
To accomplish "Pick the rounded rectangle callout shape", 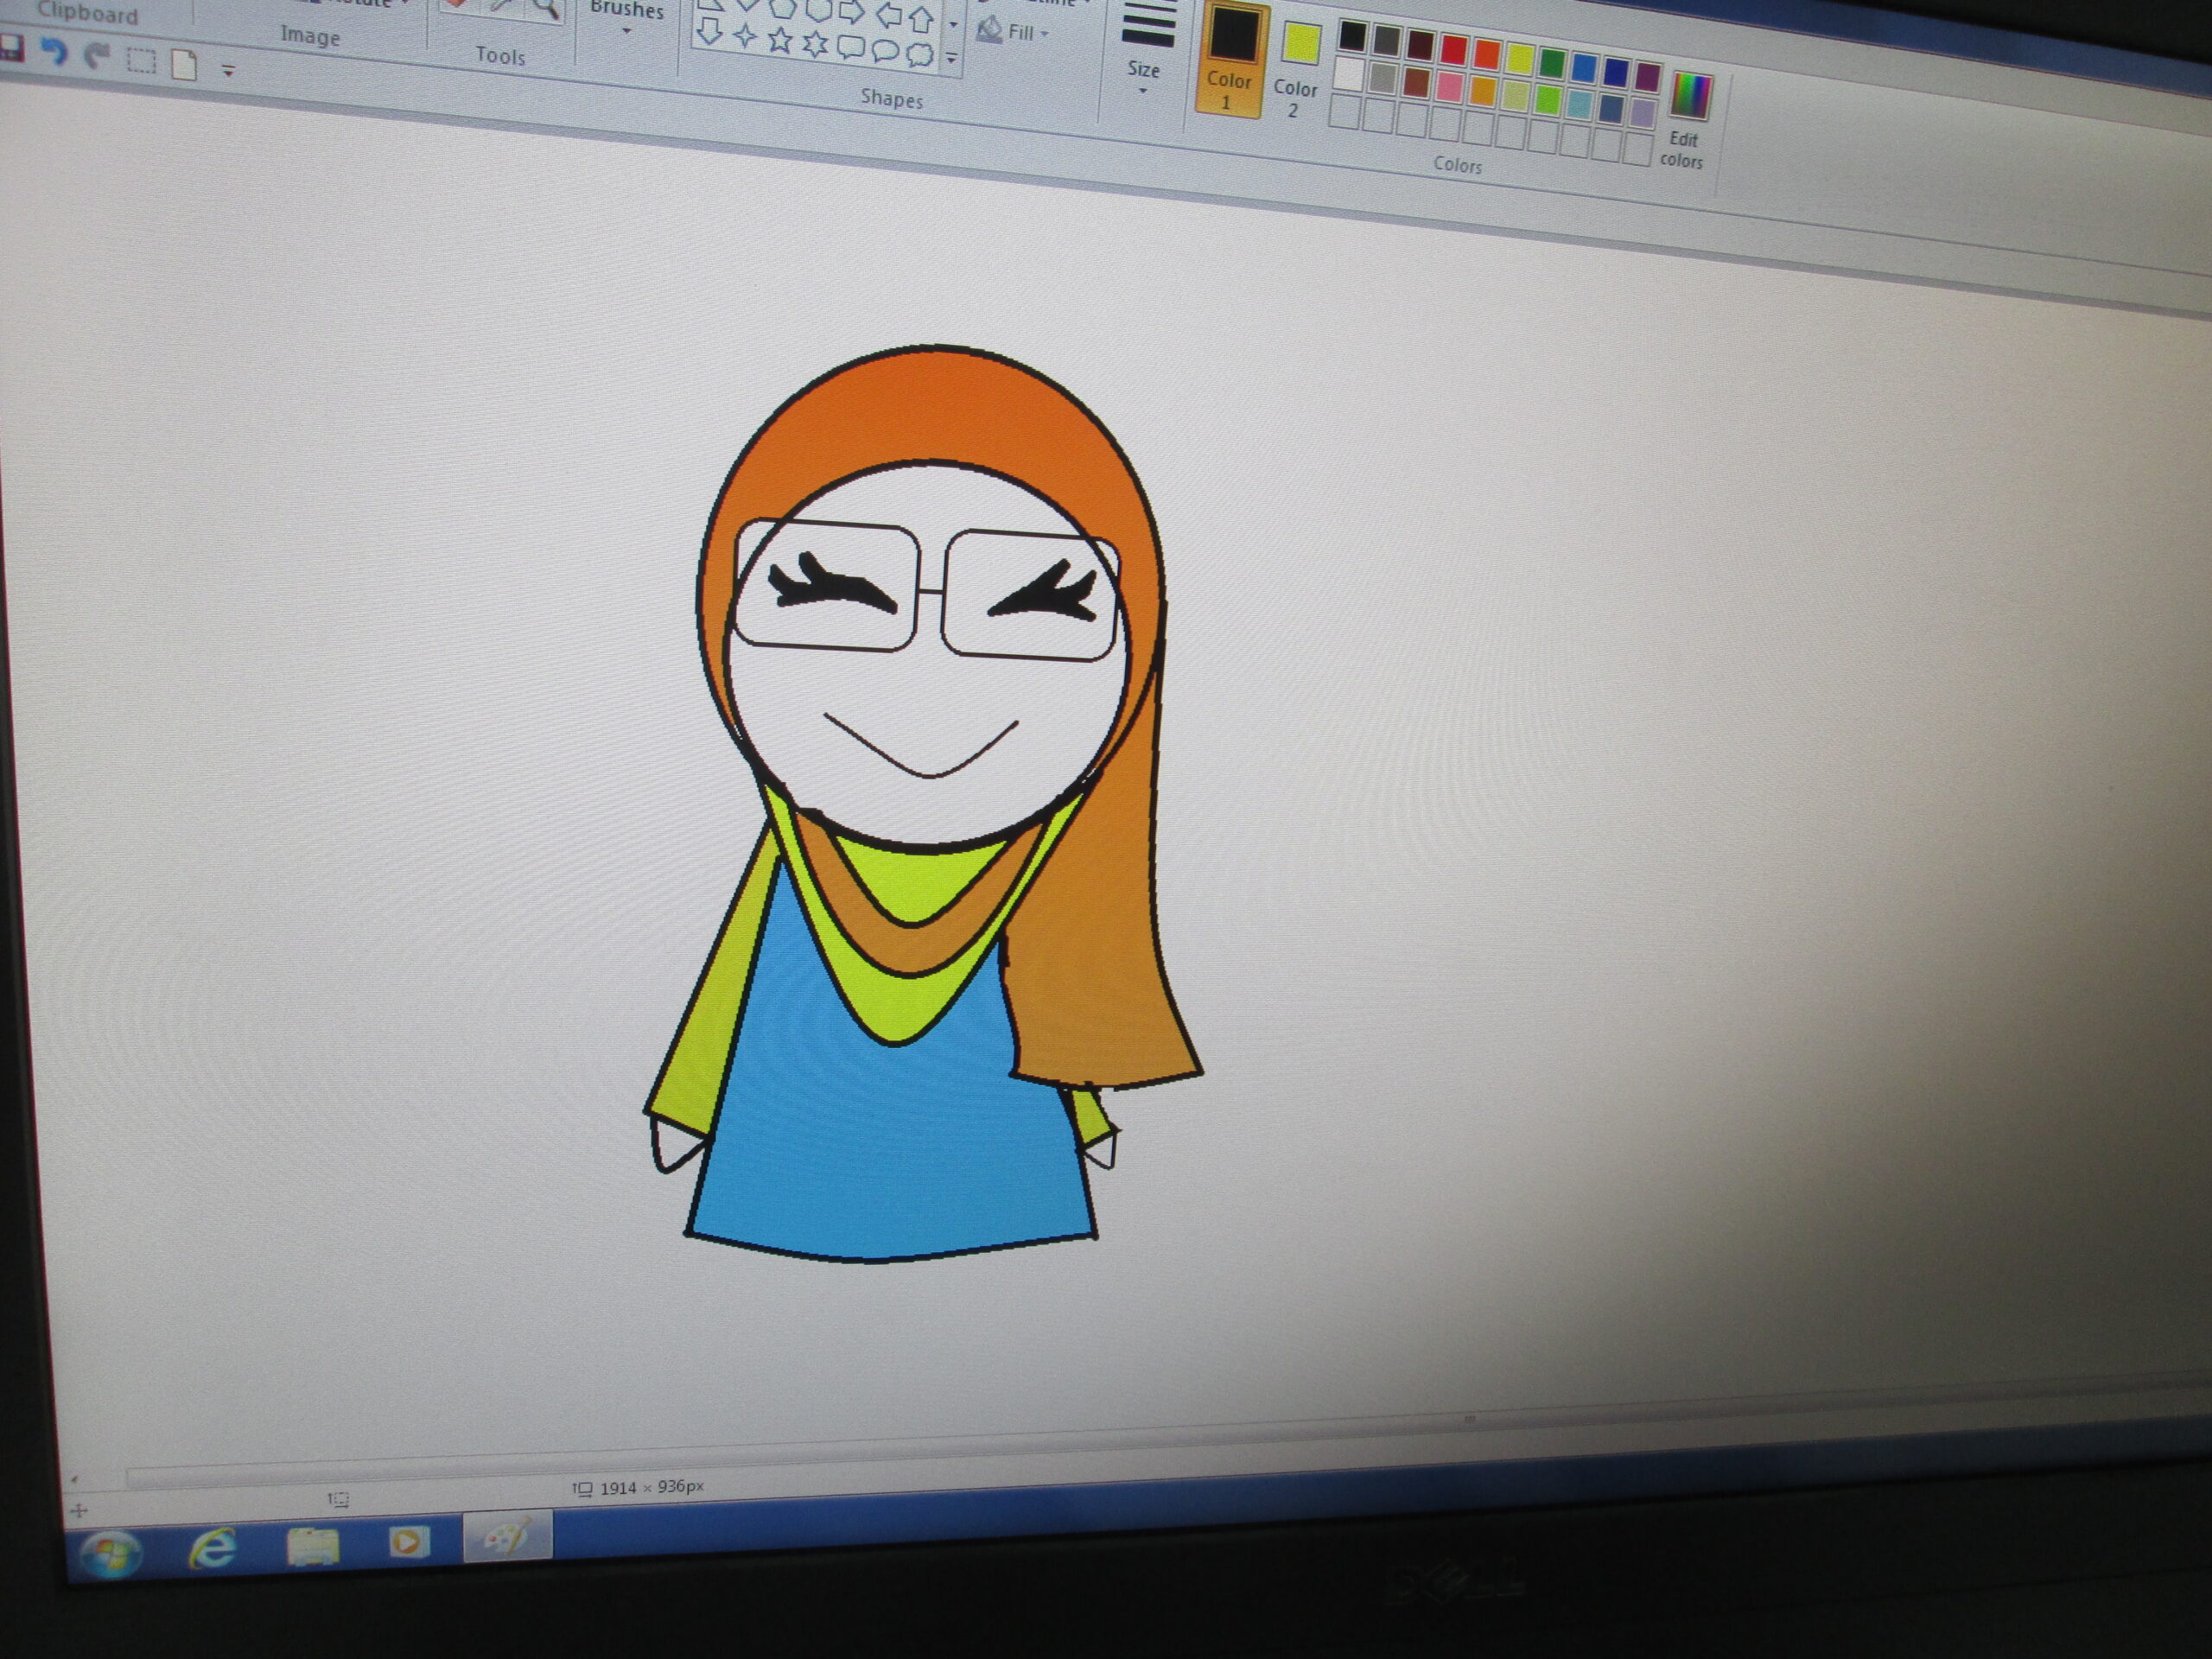I will (x=850, y=47).
